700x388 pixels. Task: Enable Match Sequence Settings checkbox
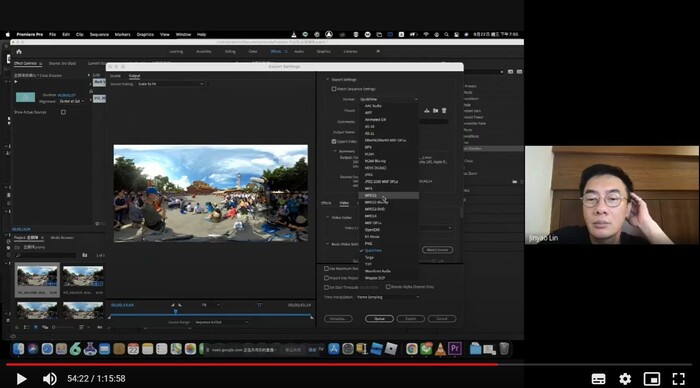(x=333, y=89)
